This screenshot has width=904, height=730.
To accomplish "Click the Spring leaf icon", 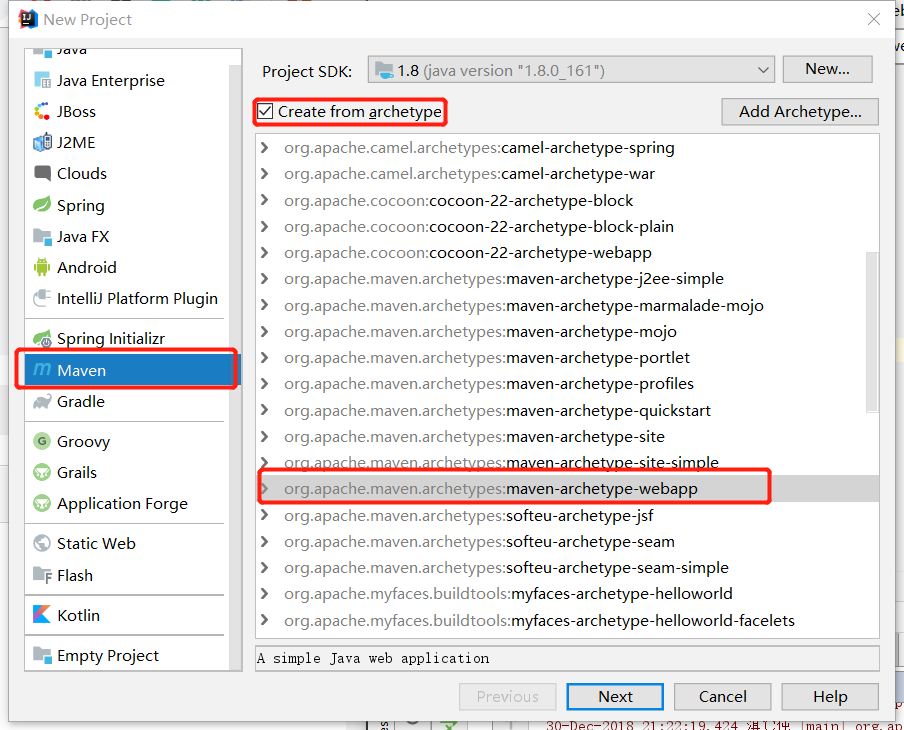I will tap(42, 205).
